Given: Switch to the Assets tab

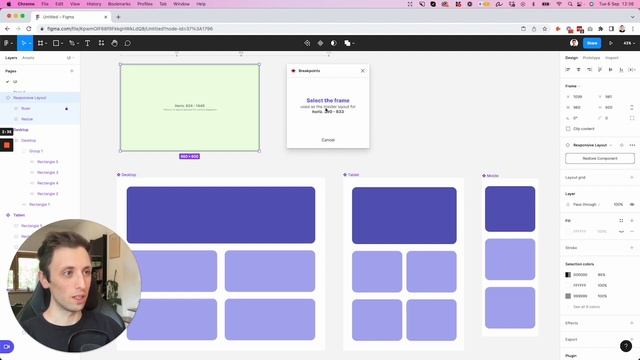Looking at the screenshot, I should [28, 58].
